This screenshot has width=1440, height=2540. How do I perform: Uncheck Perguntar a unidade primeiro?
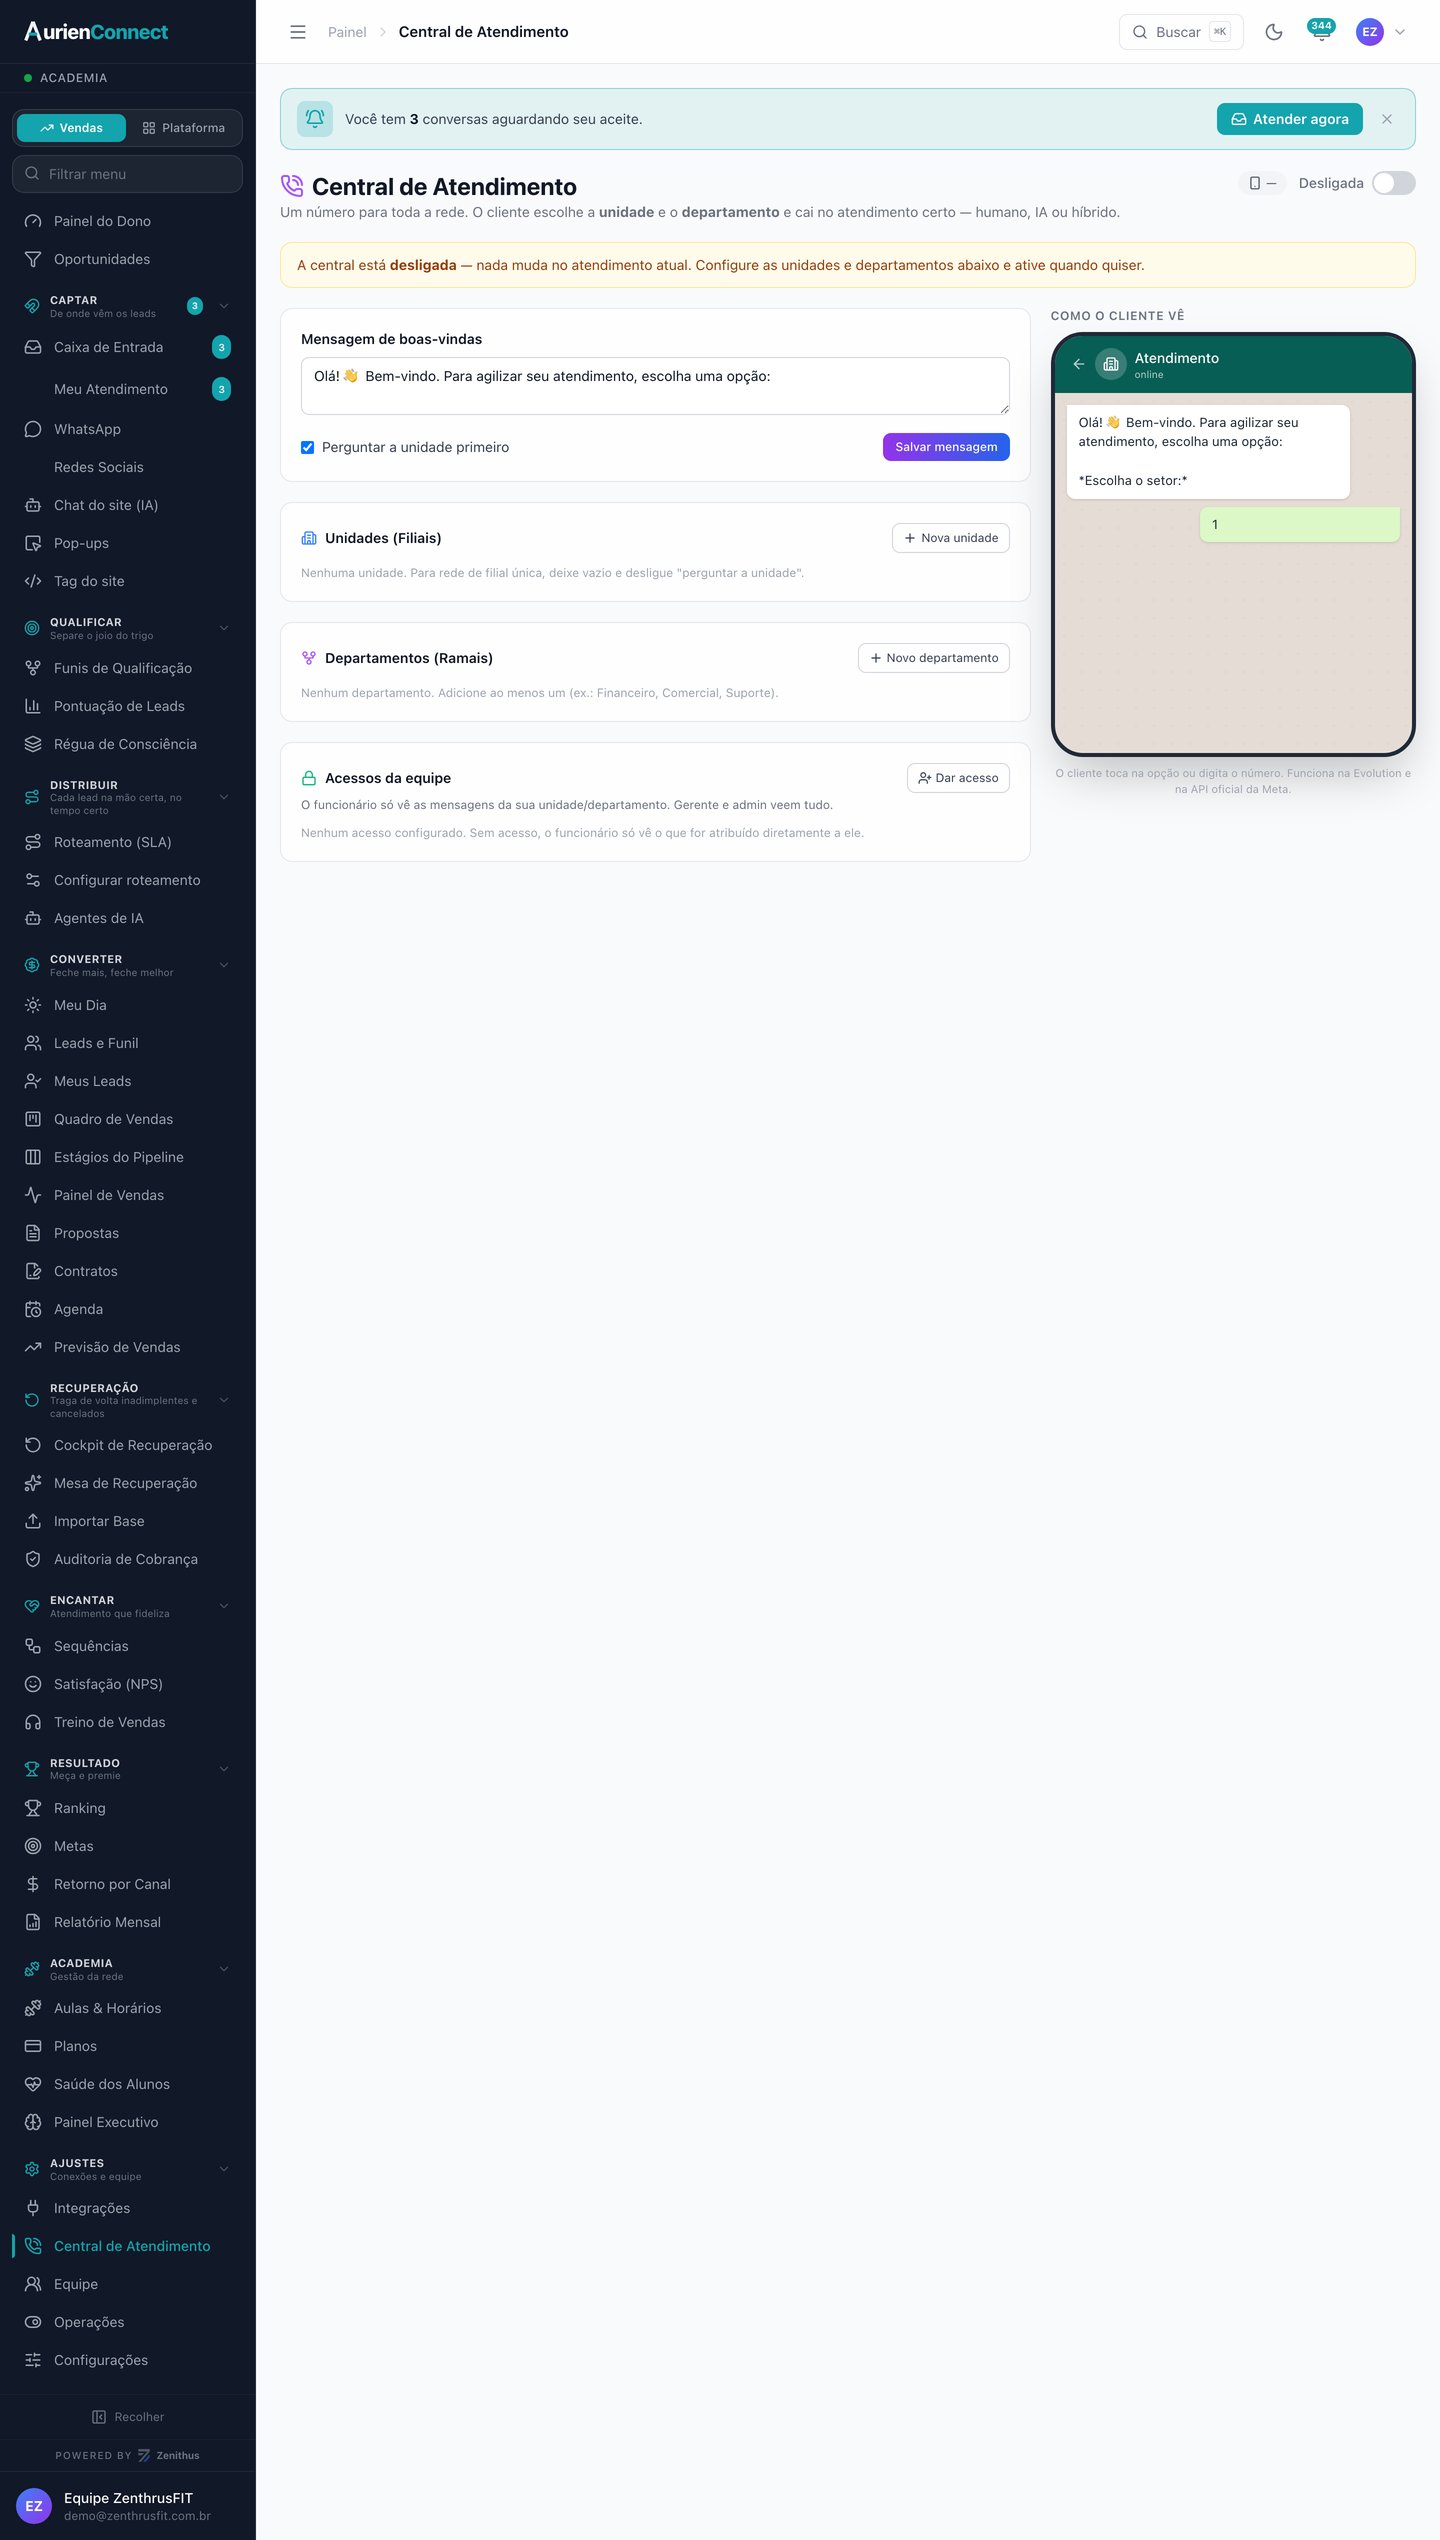pos(308,447)
